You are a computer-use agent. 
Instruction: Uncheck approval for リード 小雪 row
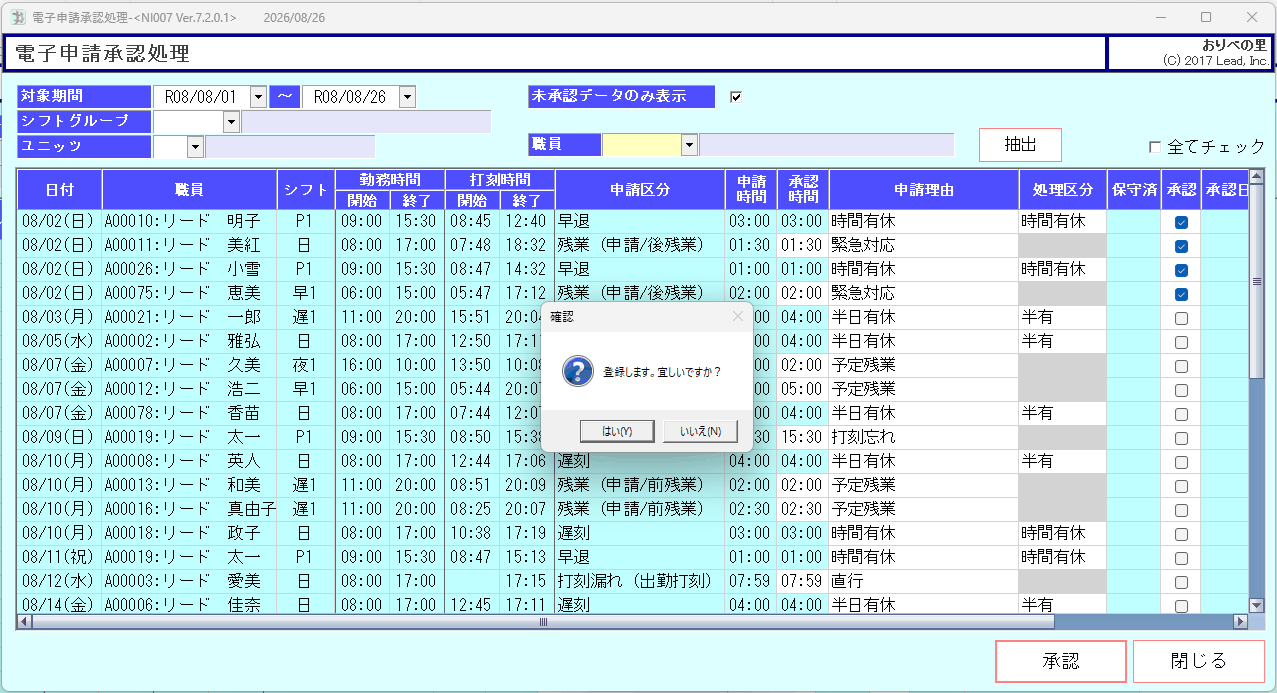coord(1181,270)
